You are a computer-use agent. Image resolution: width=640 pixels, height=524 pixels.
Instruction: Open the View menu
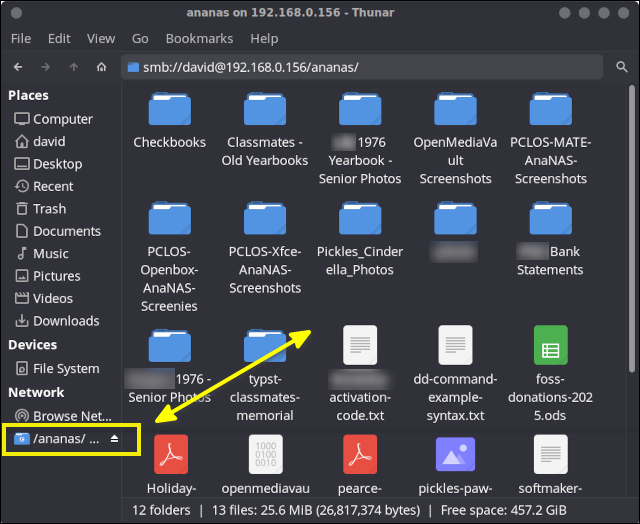tap(101, 38)
